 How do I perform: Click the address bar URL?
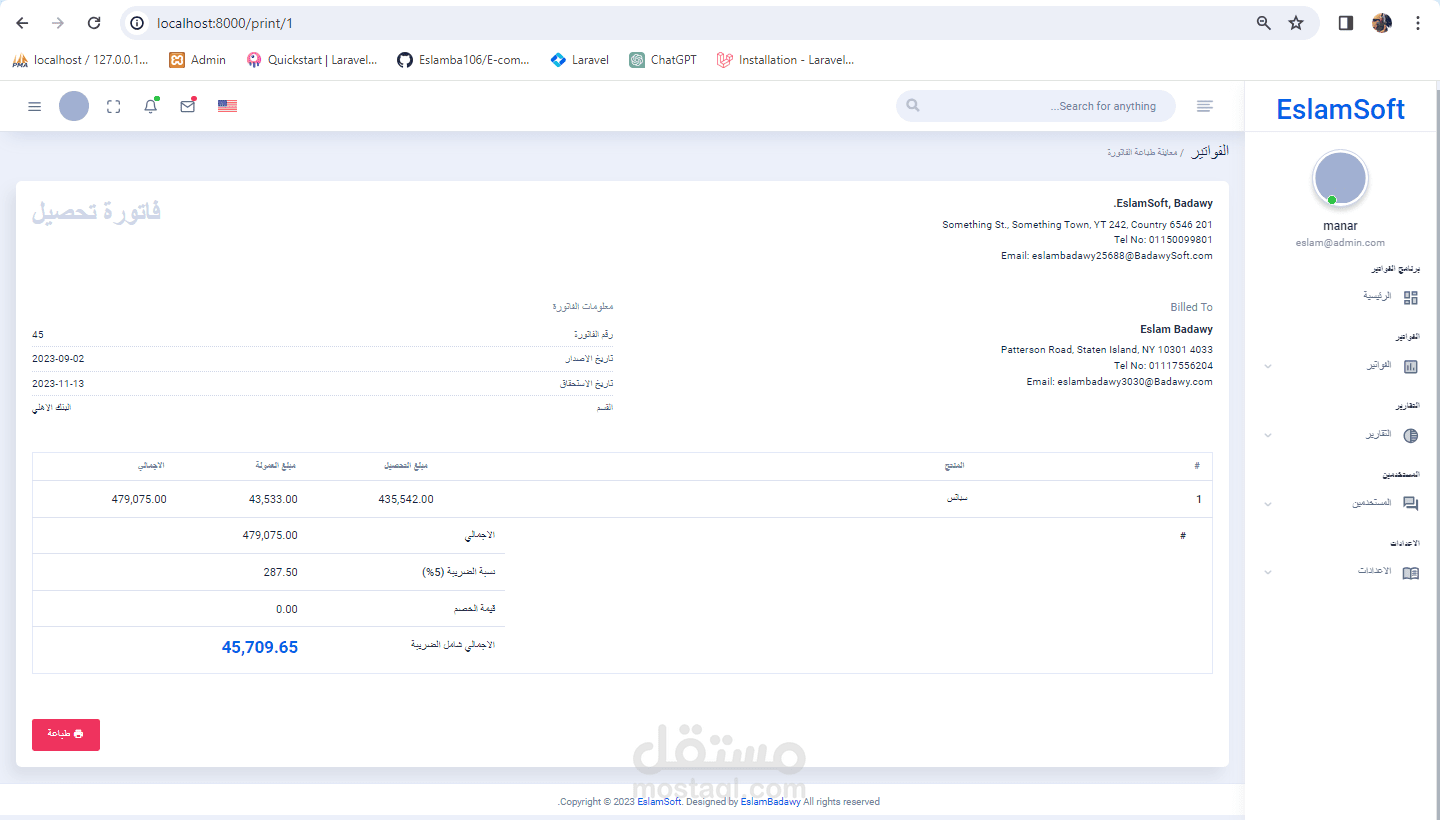click(225, 23)
